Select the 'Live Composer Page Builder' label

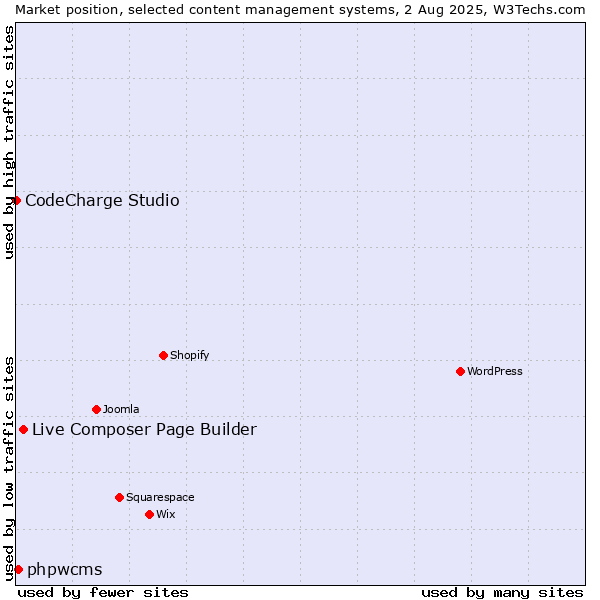(x=144, y=430)
